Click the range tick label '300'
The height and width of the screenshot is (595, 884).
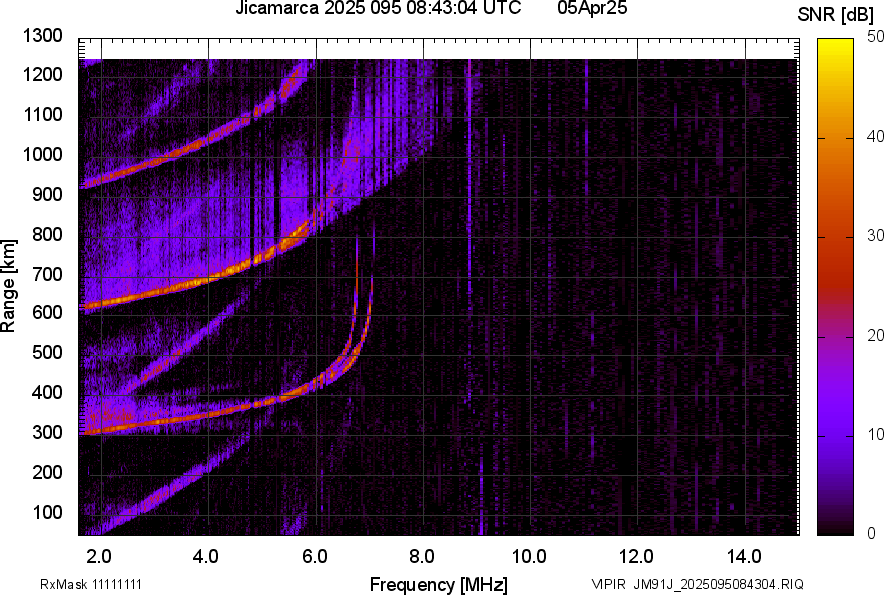click(x=47, y=432)
